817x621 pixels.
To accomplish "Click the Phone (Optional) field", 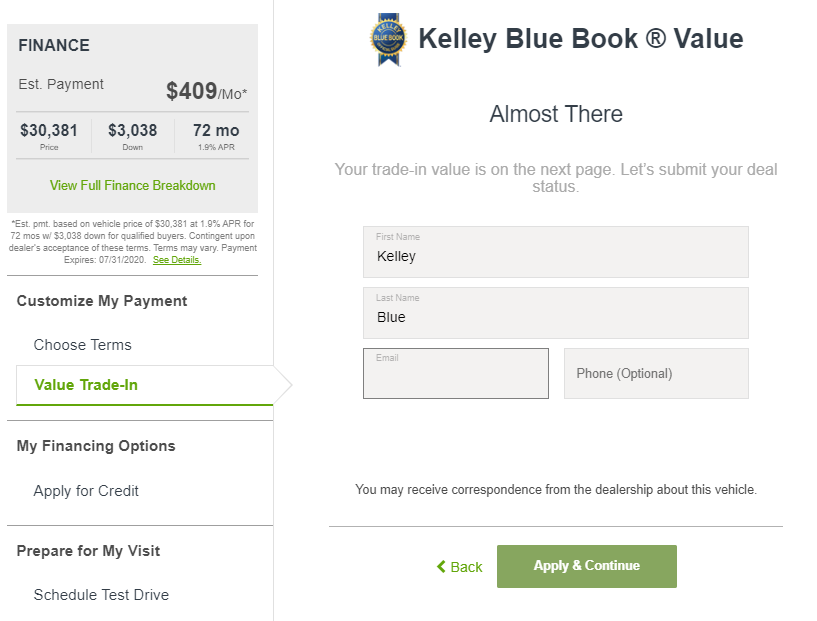I will pos(656,374).
